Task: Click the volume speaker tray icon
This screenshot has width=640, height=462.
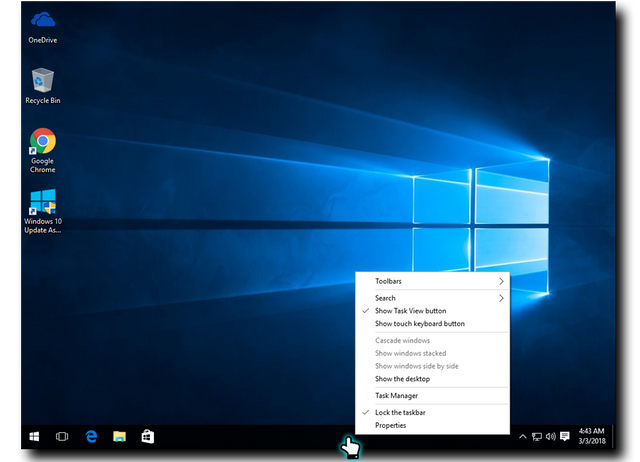Action: click(x=551, y=437)
